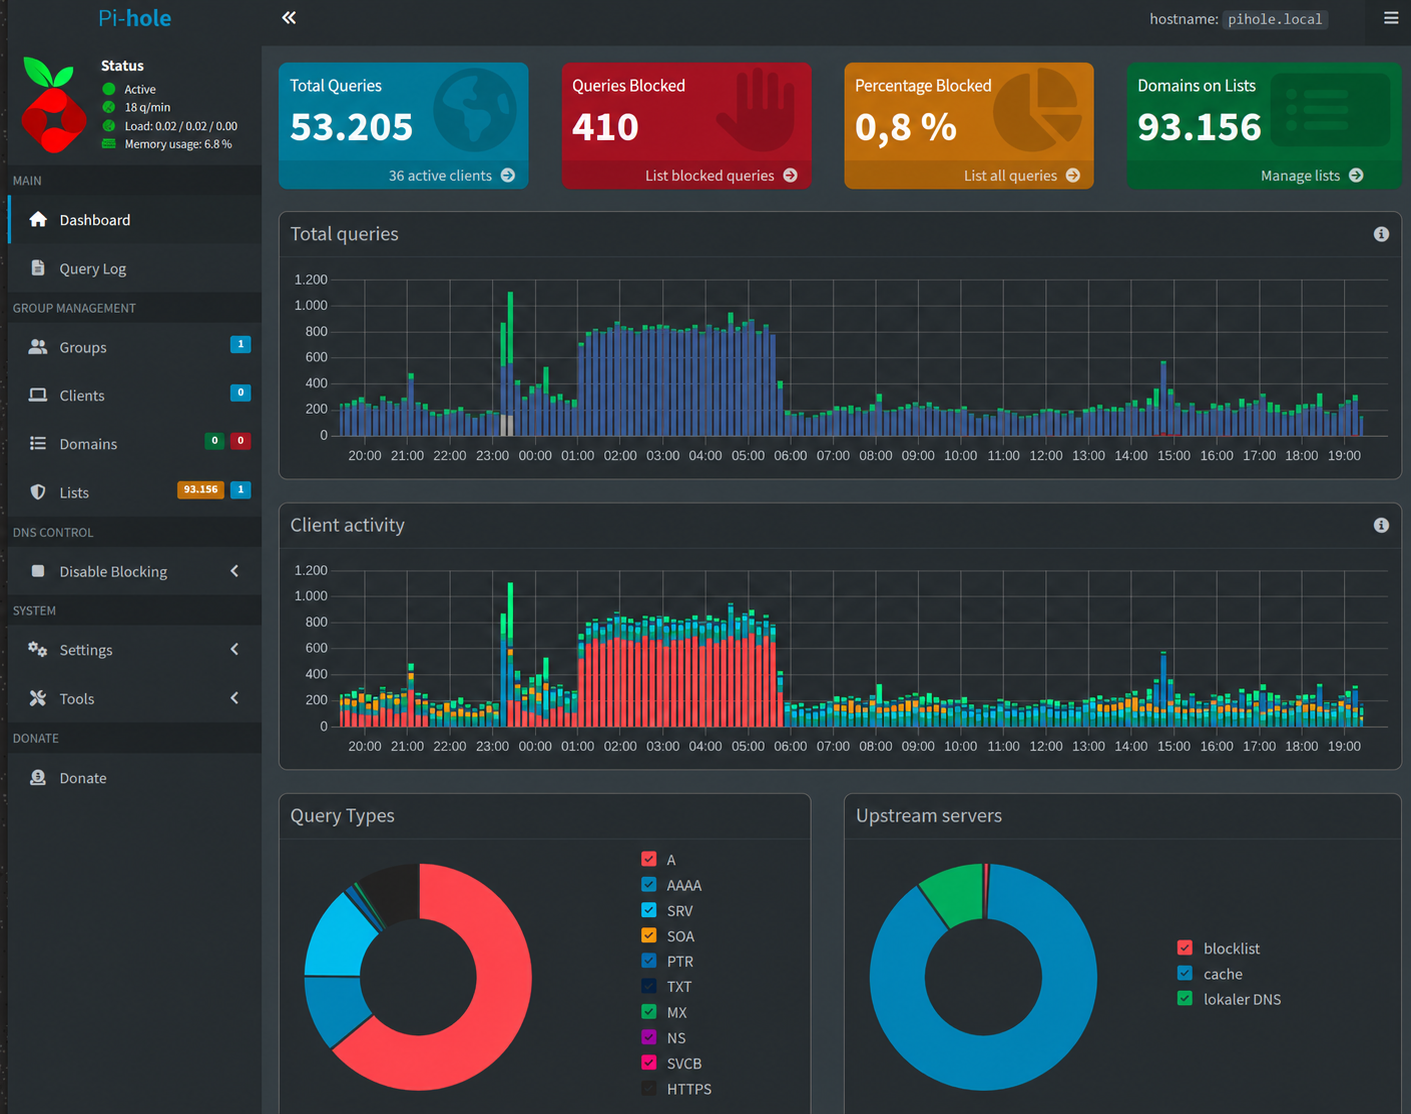Viewport: 1411px width, 1114px height.
Task: Collapse the sidebar with the double-chevron icon
Action: tap(289, 18)
